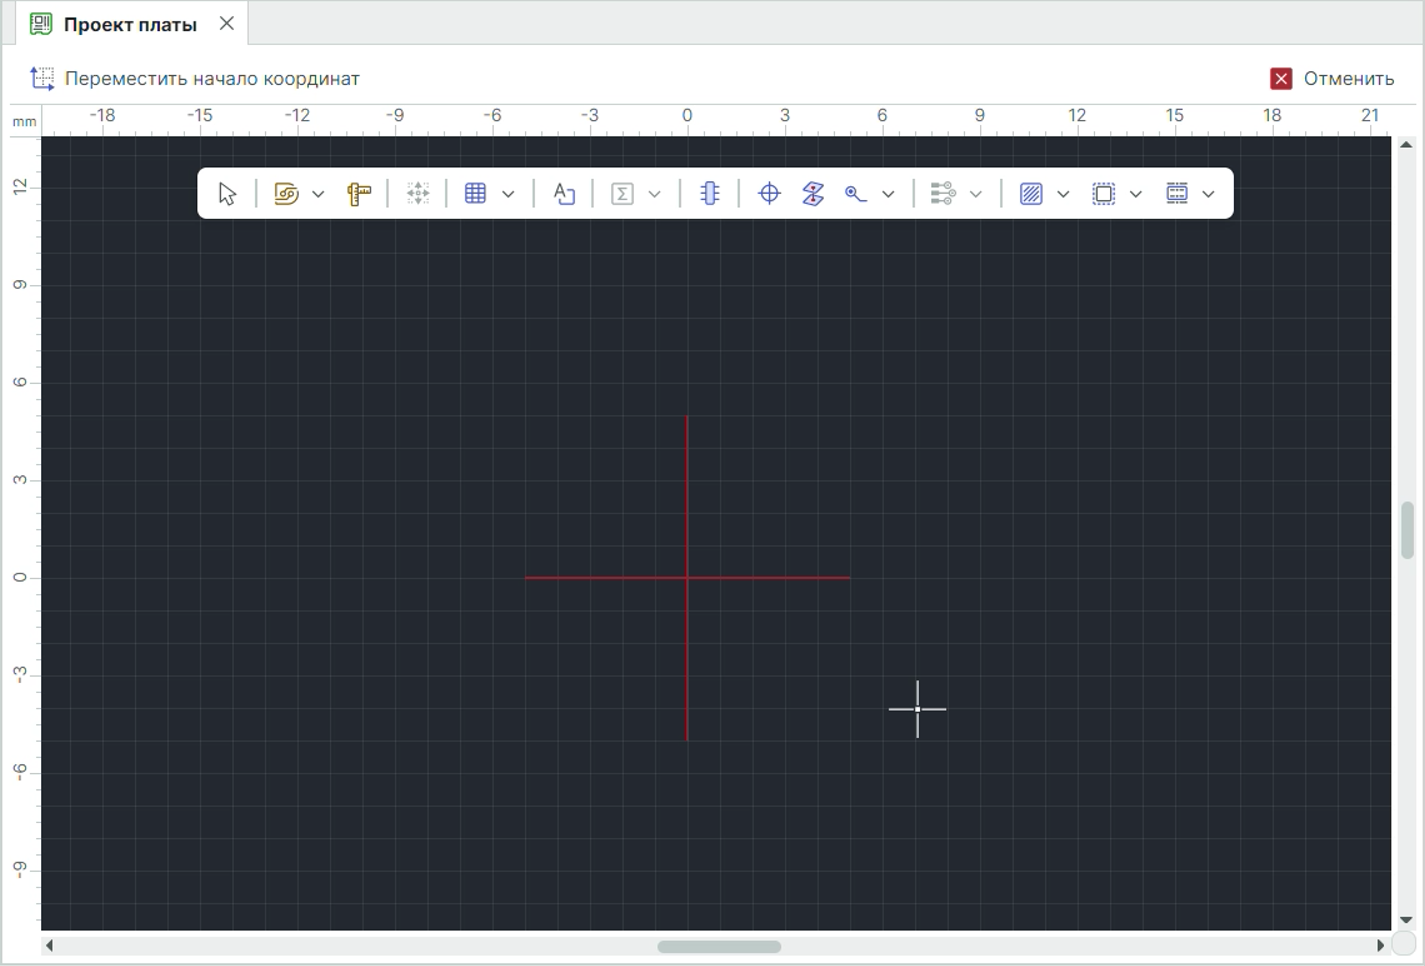Open dropdown next to table grid tool

508,194
